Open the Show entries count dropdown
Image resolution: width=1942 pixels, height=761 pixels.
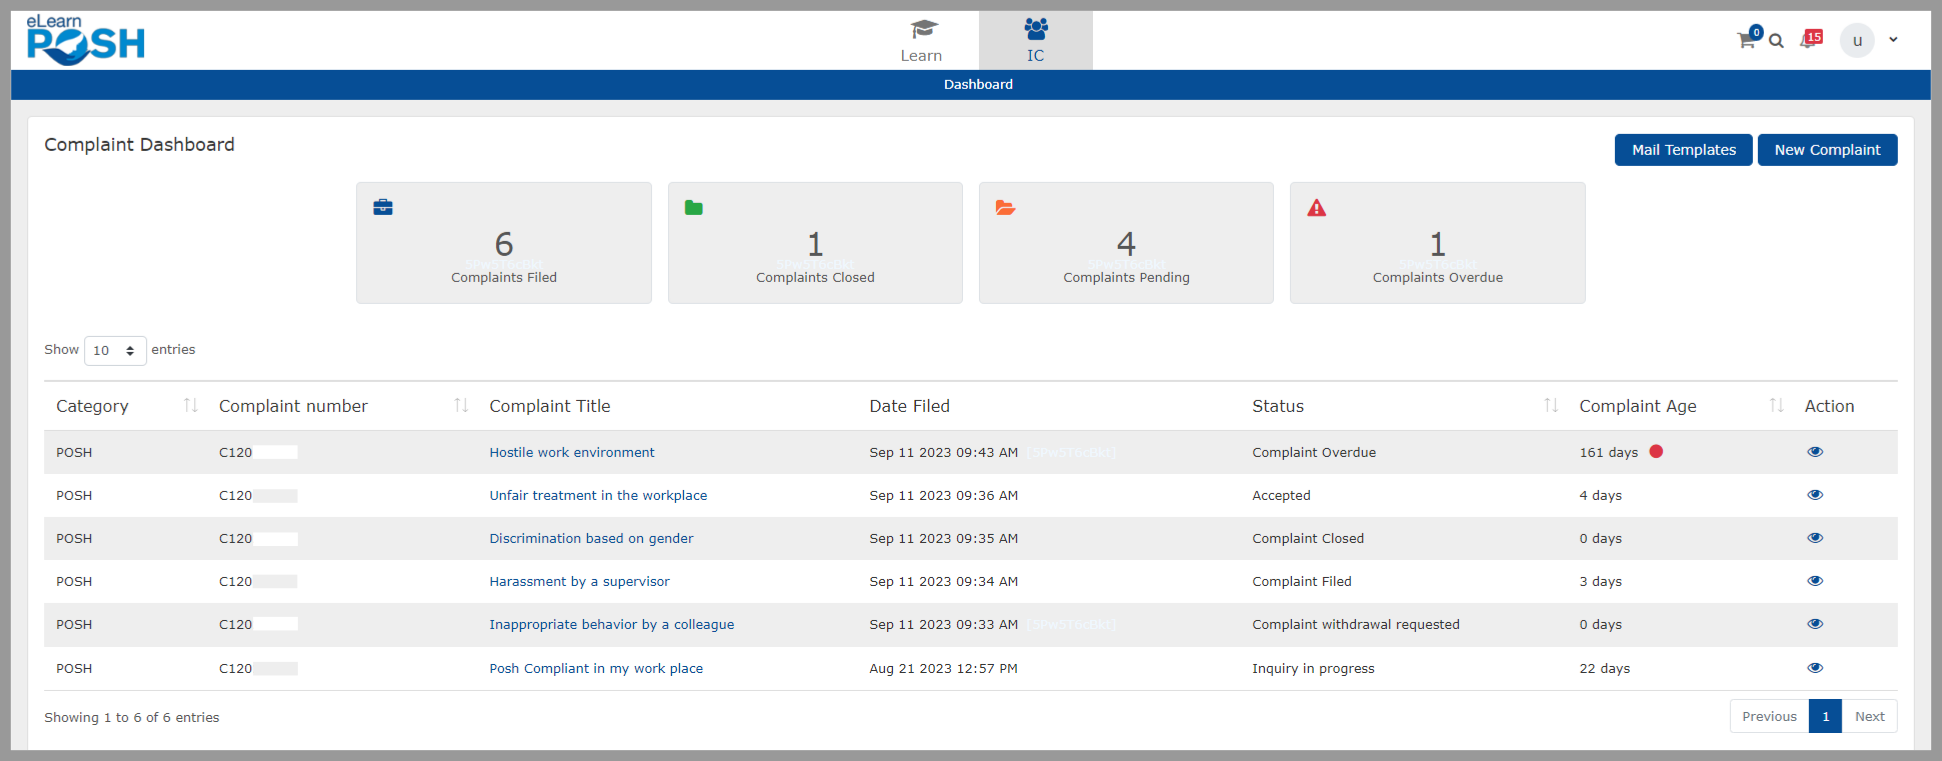point(115,351)
